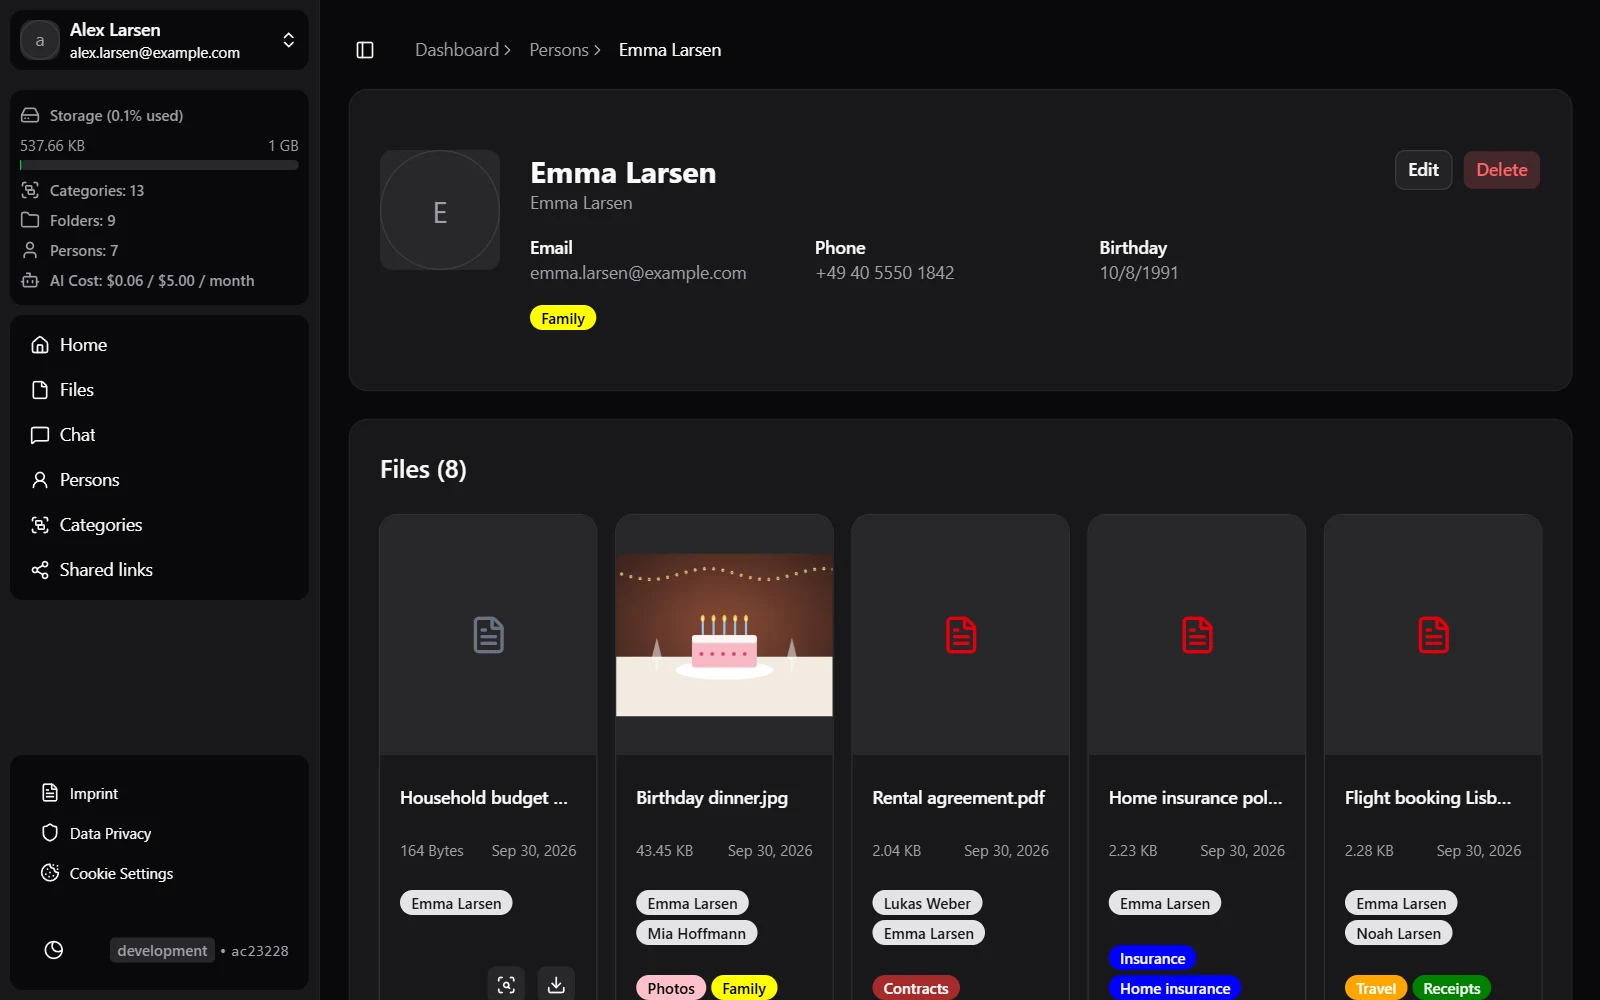The height and width of the screenshot is (1000, 1600).
Task: Click the Data Privacy shield icon
Action: [50, 833]
